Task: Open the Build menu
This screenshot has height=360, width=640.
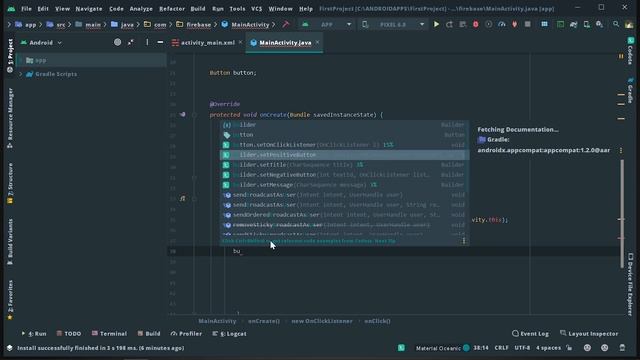Action: pos(198,9)
